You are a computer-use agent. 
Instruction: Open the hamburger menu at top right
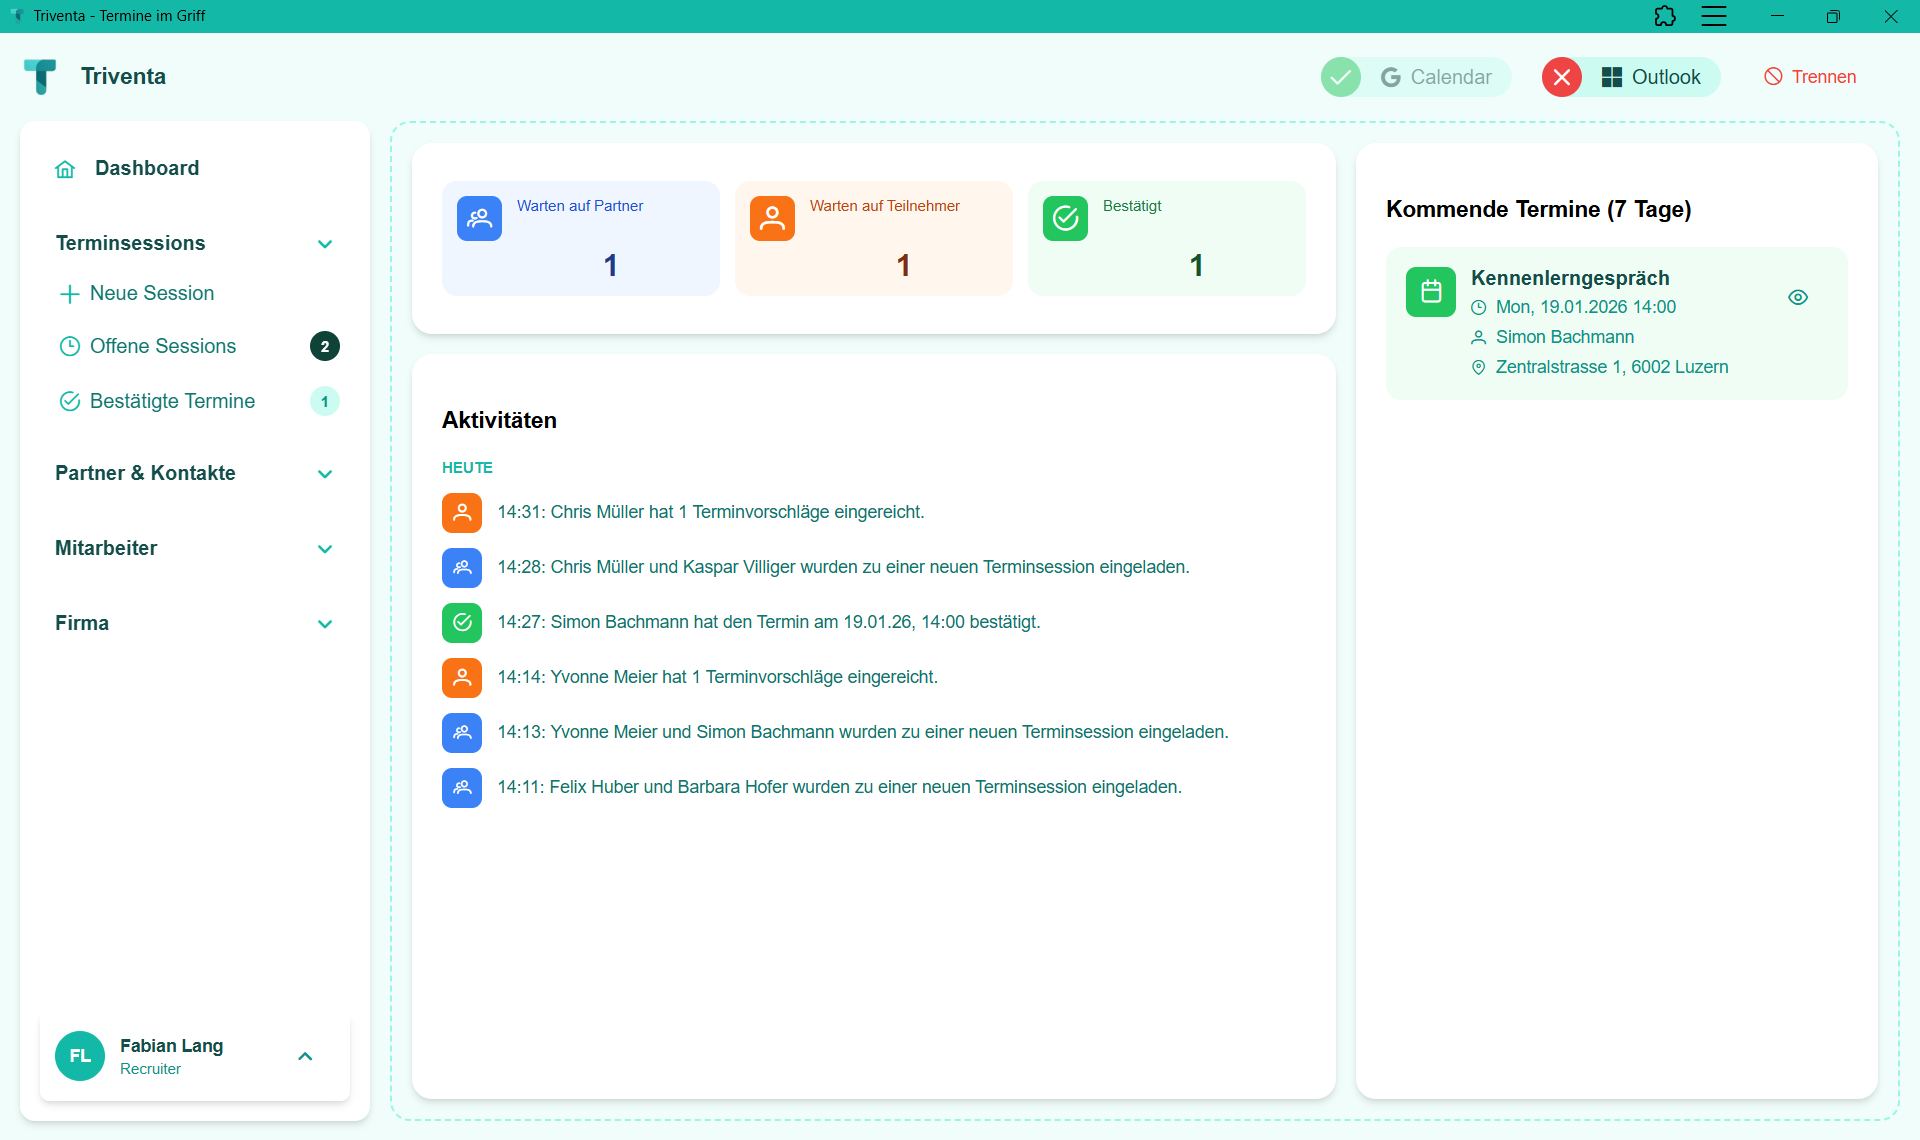tap(1714, 16)
